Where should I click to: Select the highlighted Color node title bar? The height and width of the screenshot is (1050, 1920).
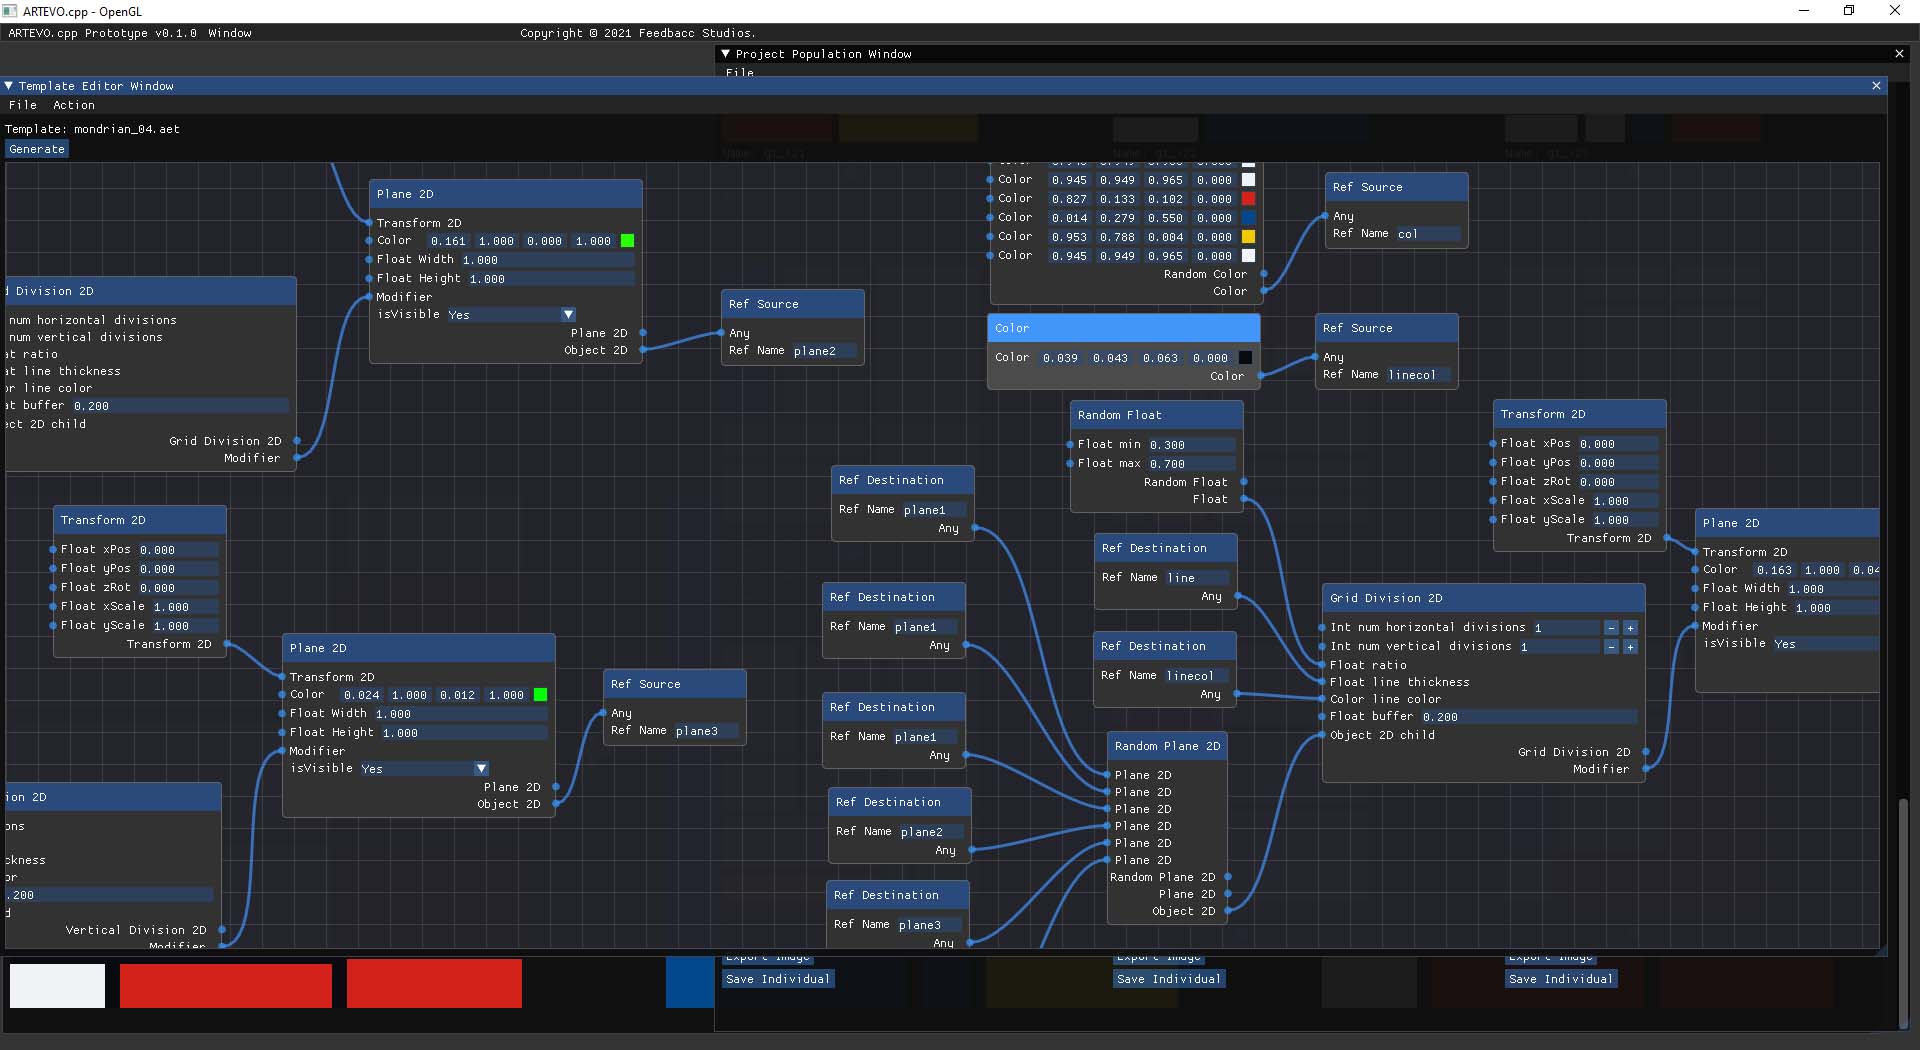1123,328
